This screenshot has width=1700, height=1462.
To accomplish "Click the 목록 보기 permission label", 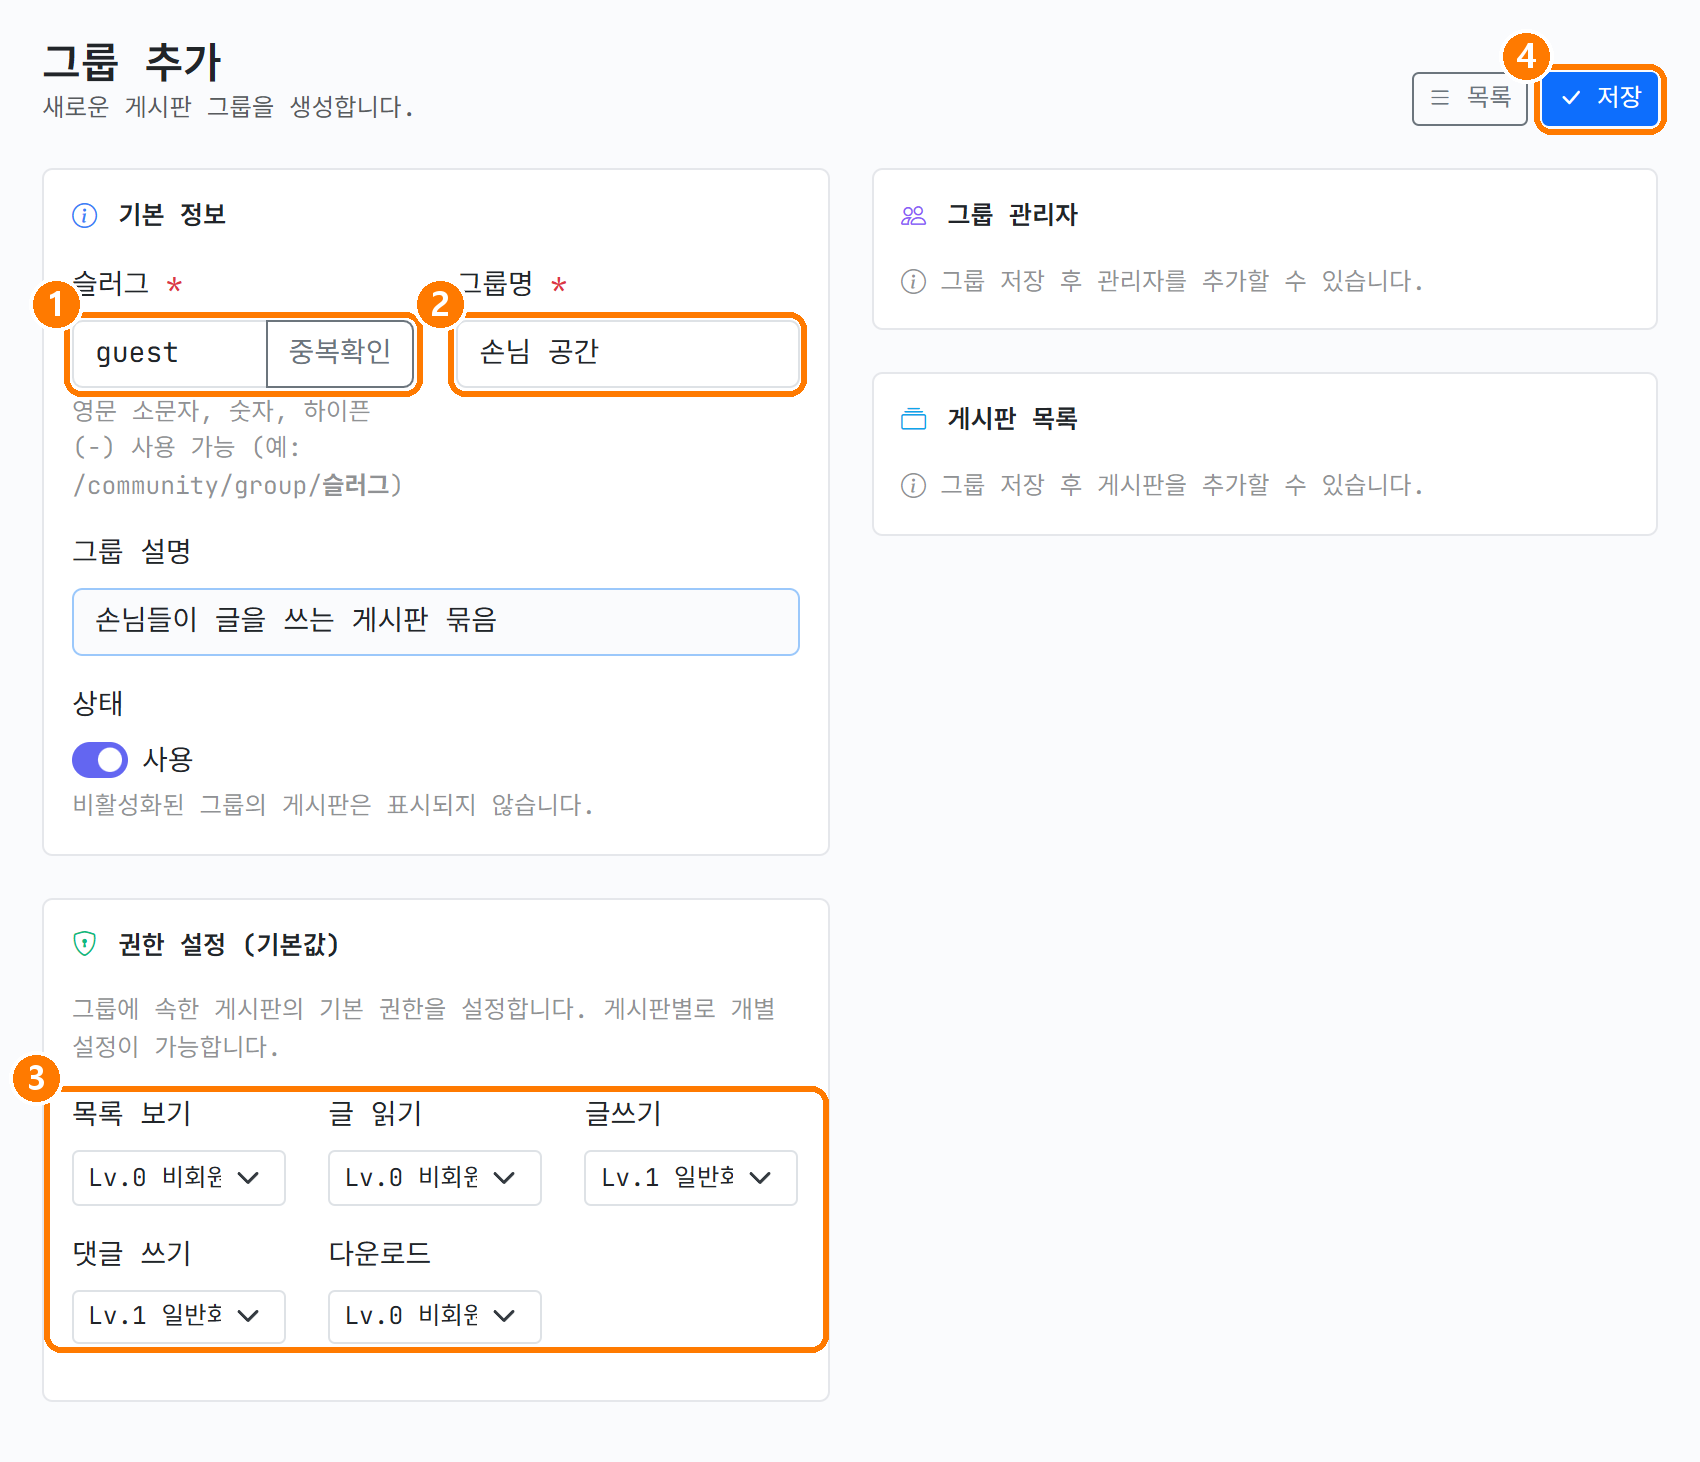I will pyautogui.click(x=132, y=1113).
